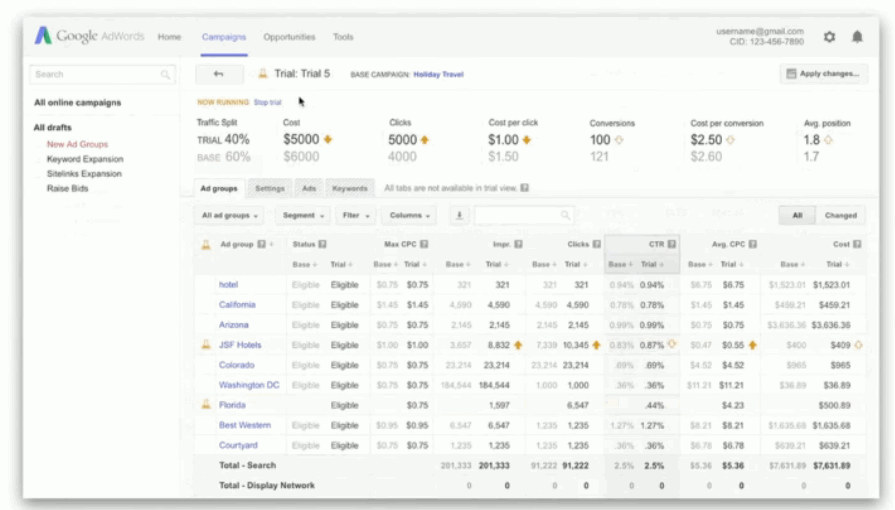
Task: Open the Best Western ad group
Action: pos(245,425)
